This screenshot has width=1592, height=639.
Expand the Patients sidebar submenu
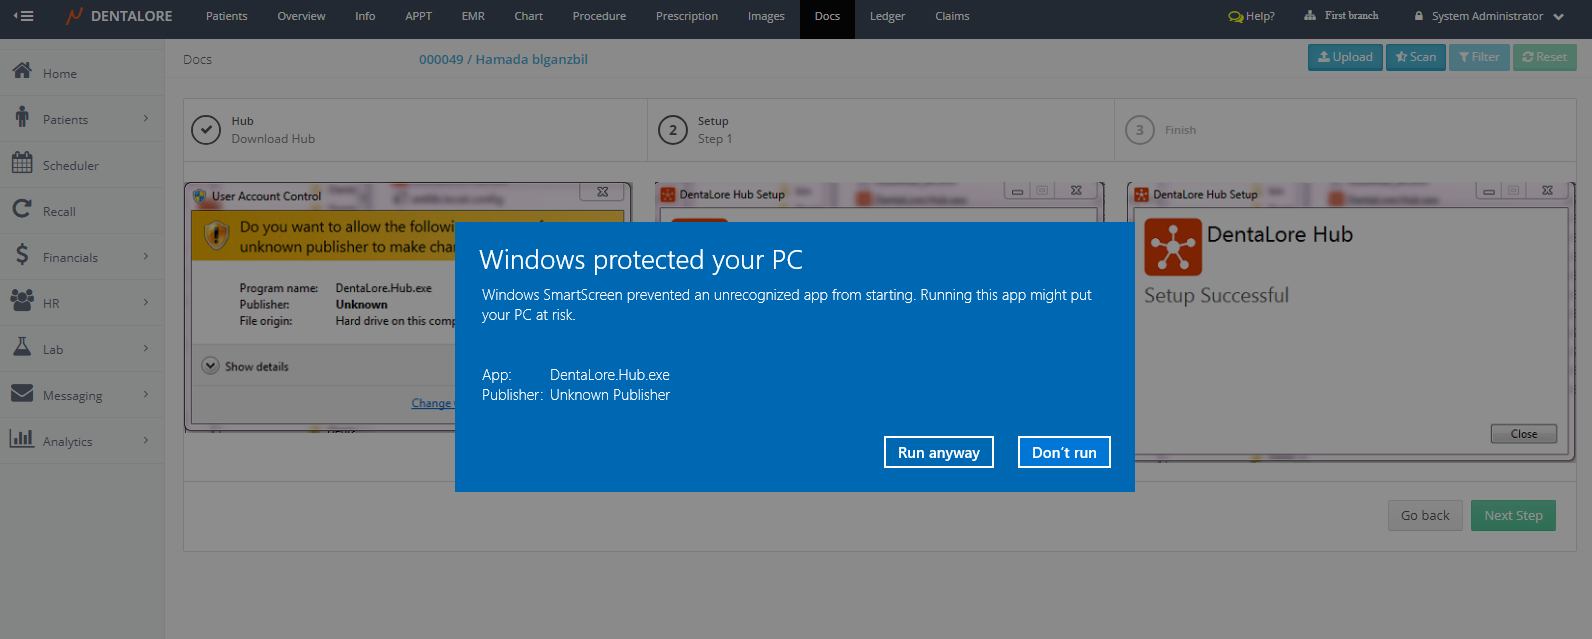(146, 119)
